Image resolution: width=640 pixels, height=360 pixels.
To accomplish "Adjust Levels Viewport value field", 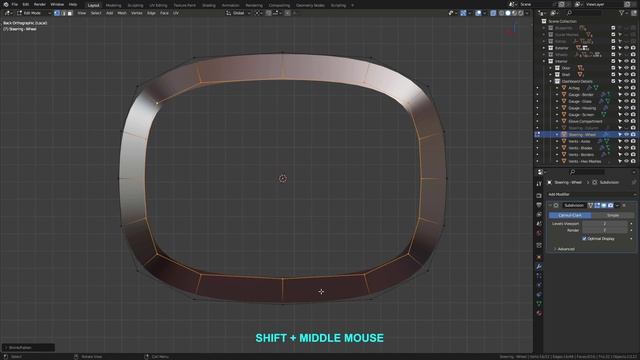I will 605,224.
